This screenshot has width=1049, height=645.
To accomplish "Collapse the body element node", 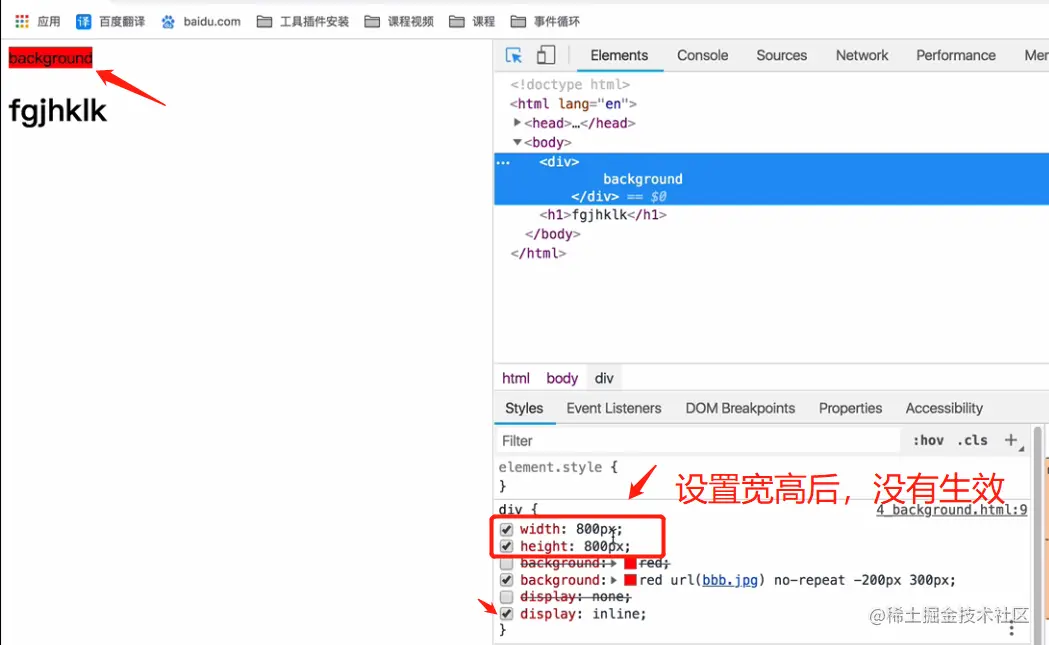I will point(516,142).
